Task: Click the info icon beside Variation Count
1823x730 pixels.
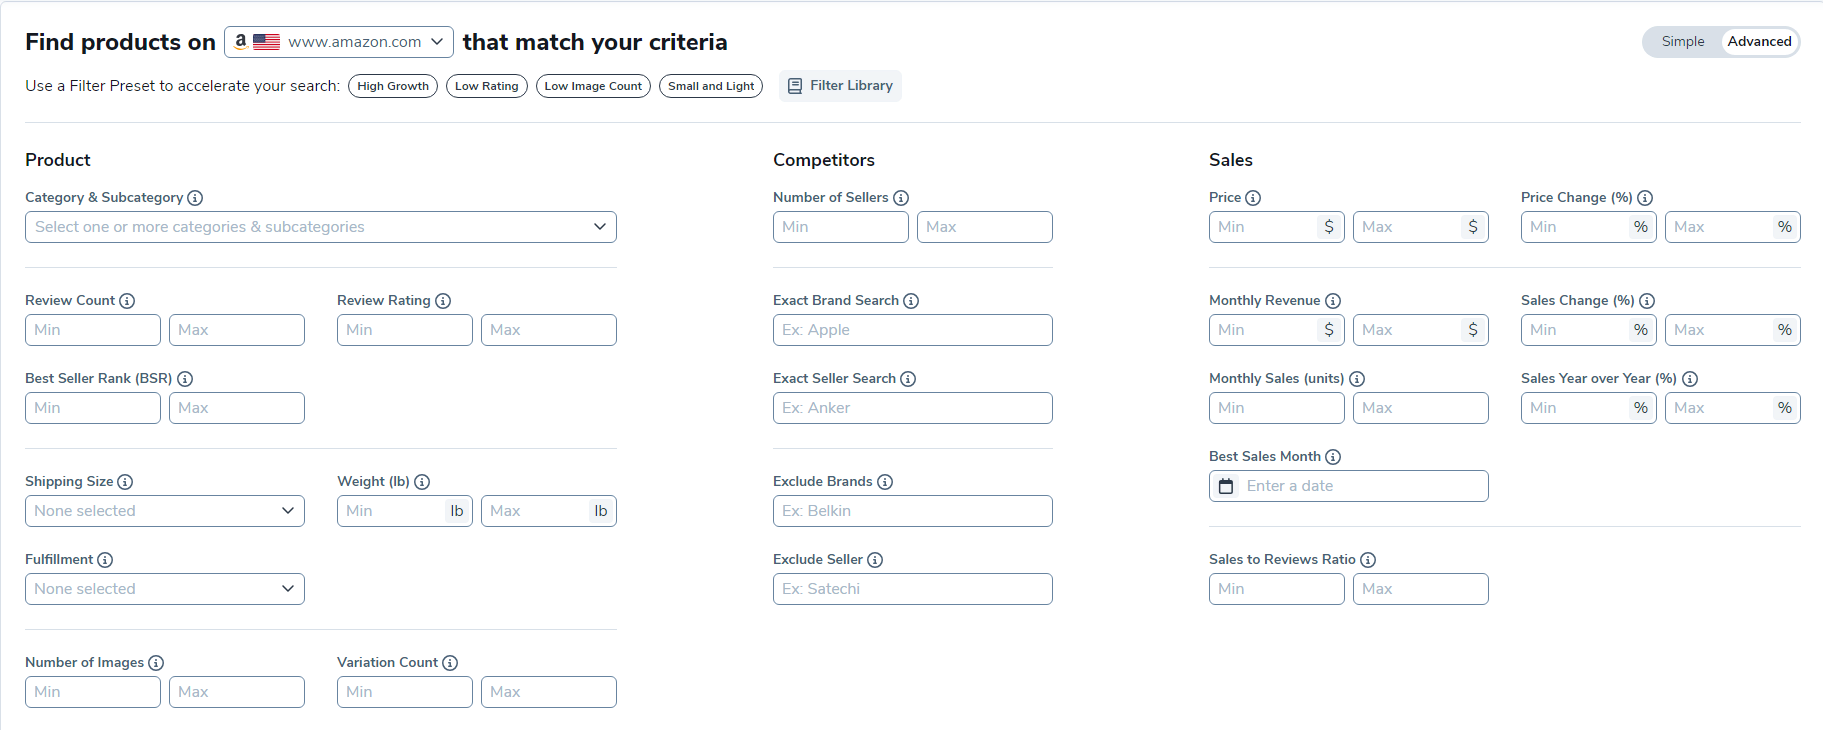Action: click(450, 663)
